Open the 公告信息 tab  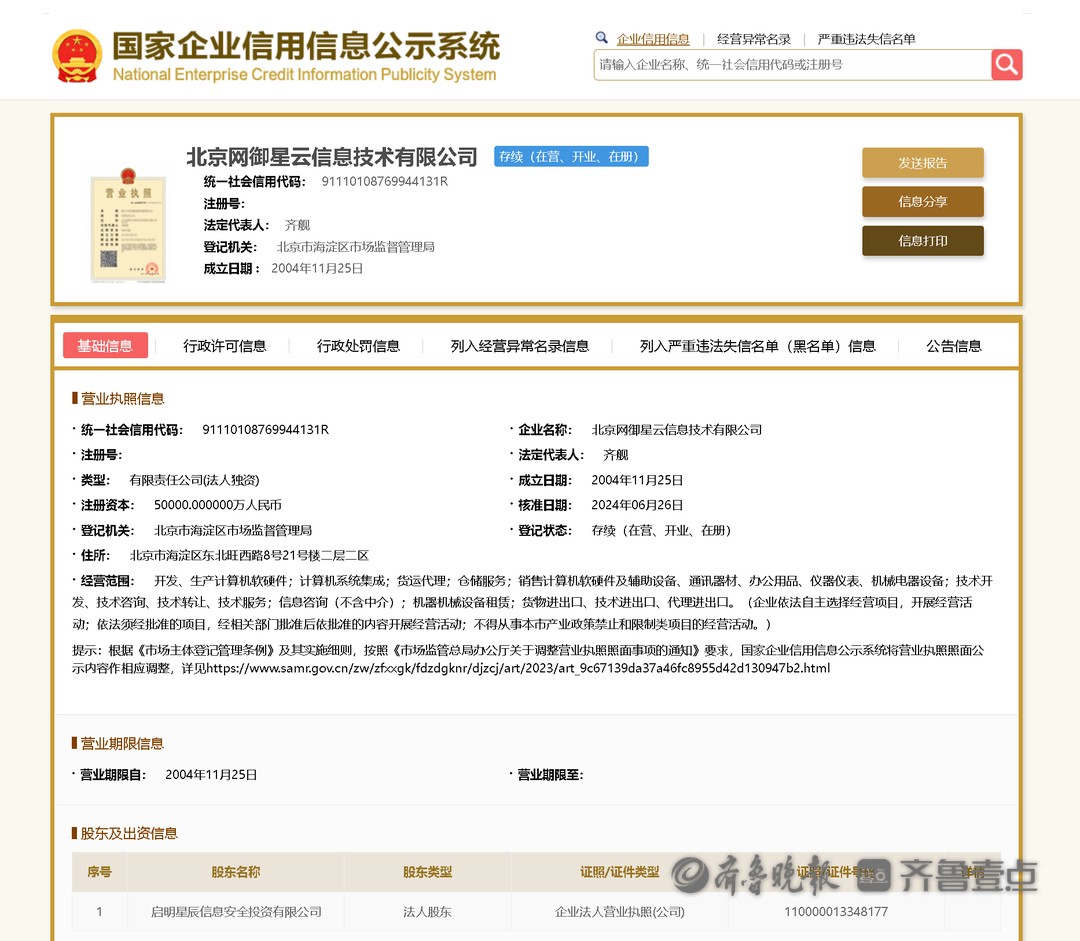tap(953, 346)
